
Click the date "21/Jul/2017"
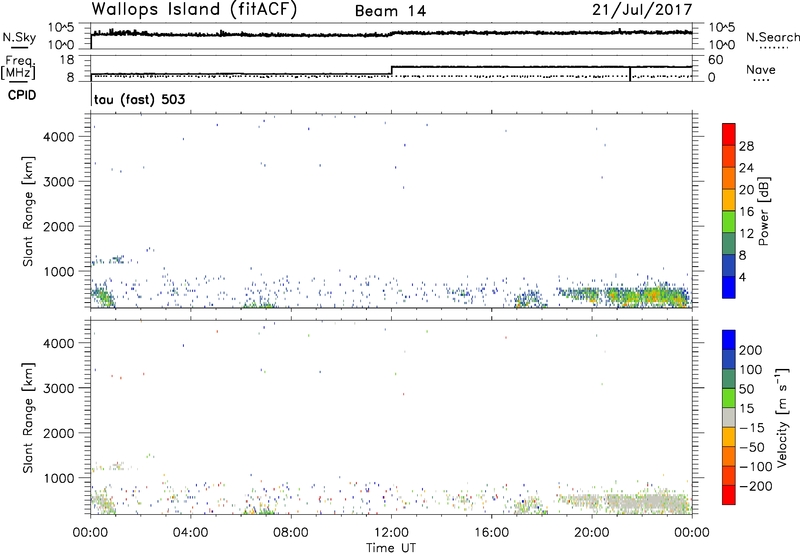(642, 10)
